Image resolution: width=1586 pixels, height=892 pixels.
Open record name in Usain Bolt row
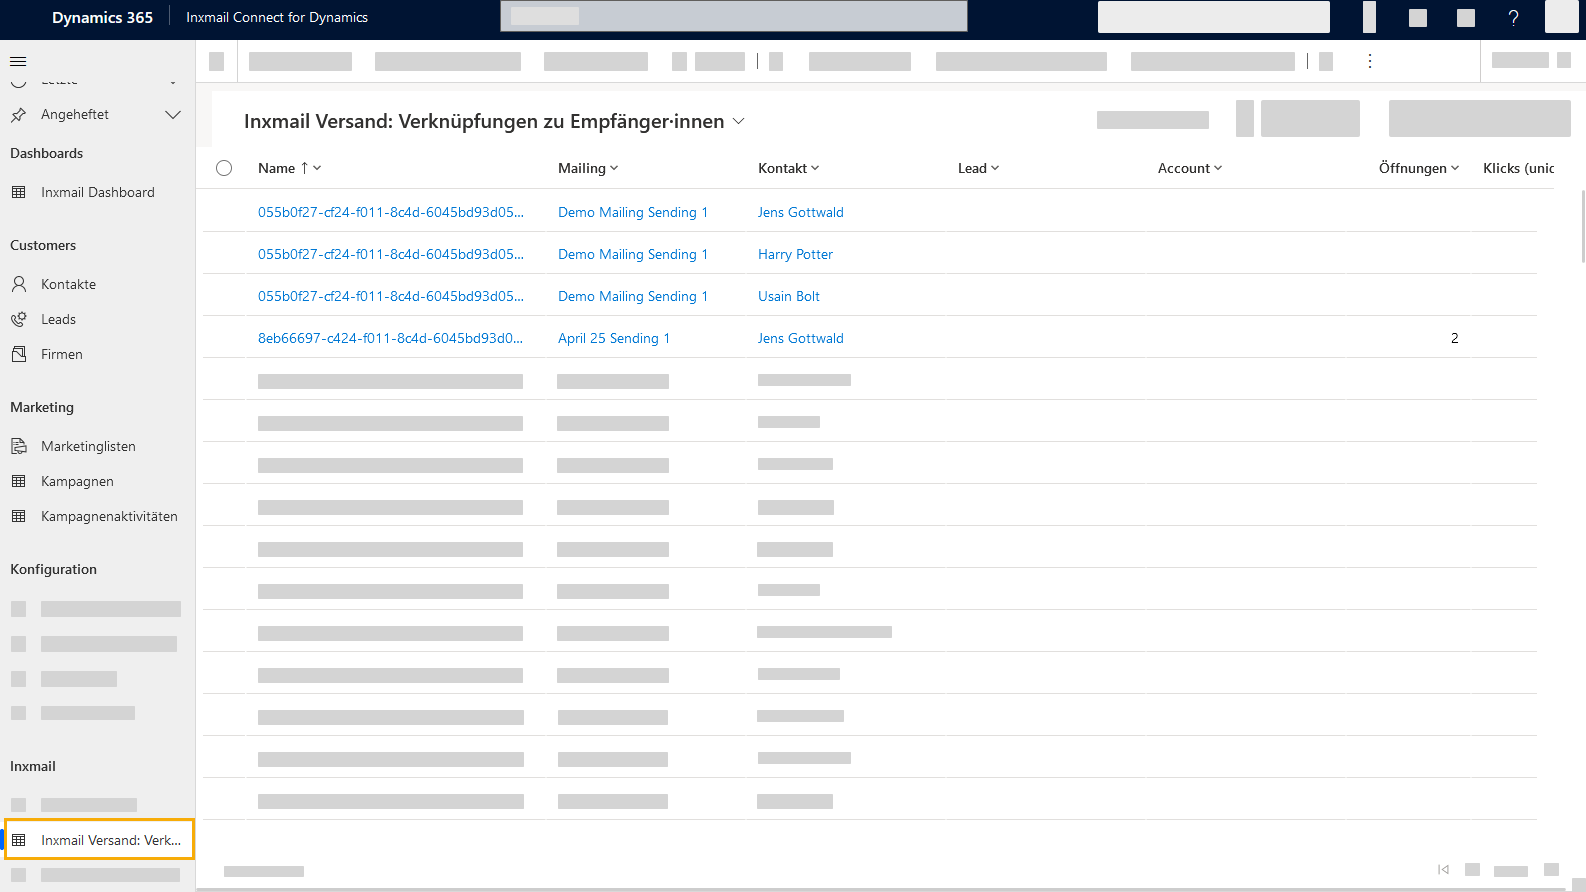coord(391,296)
